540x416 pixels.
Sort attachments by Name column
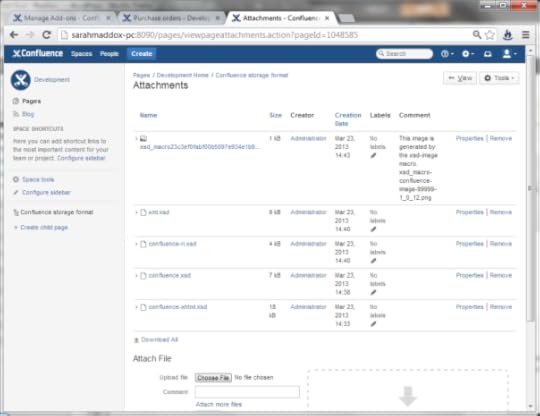[148, 115]
